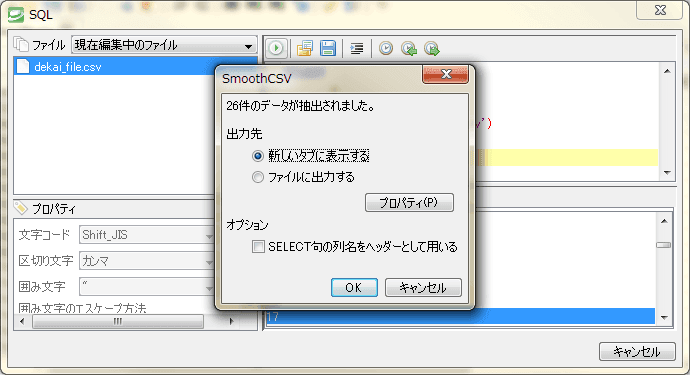Run the SQL query with play icon
The height and width of the screenshot is (375, 690).
pos(276,48)
